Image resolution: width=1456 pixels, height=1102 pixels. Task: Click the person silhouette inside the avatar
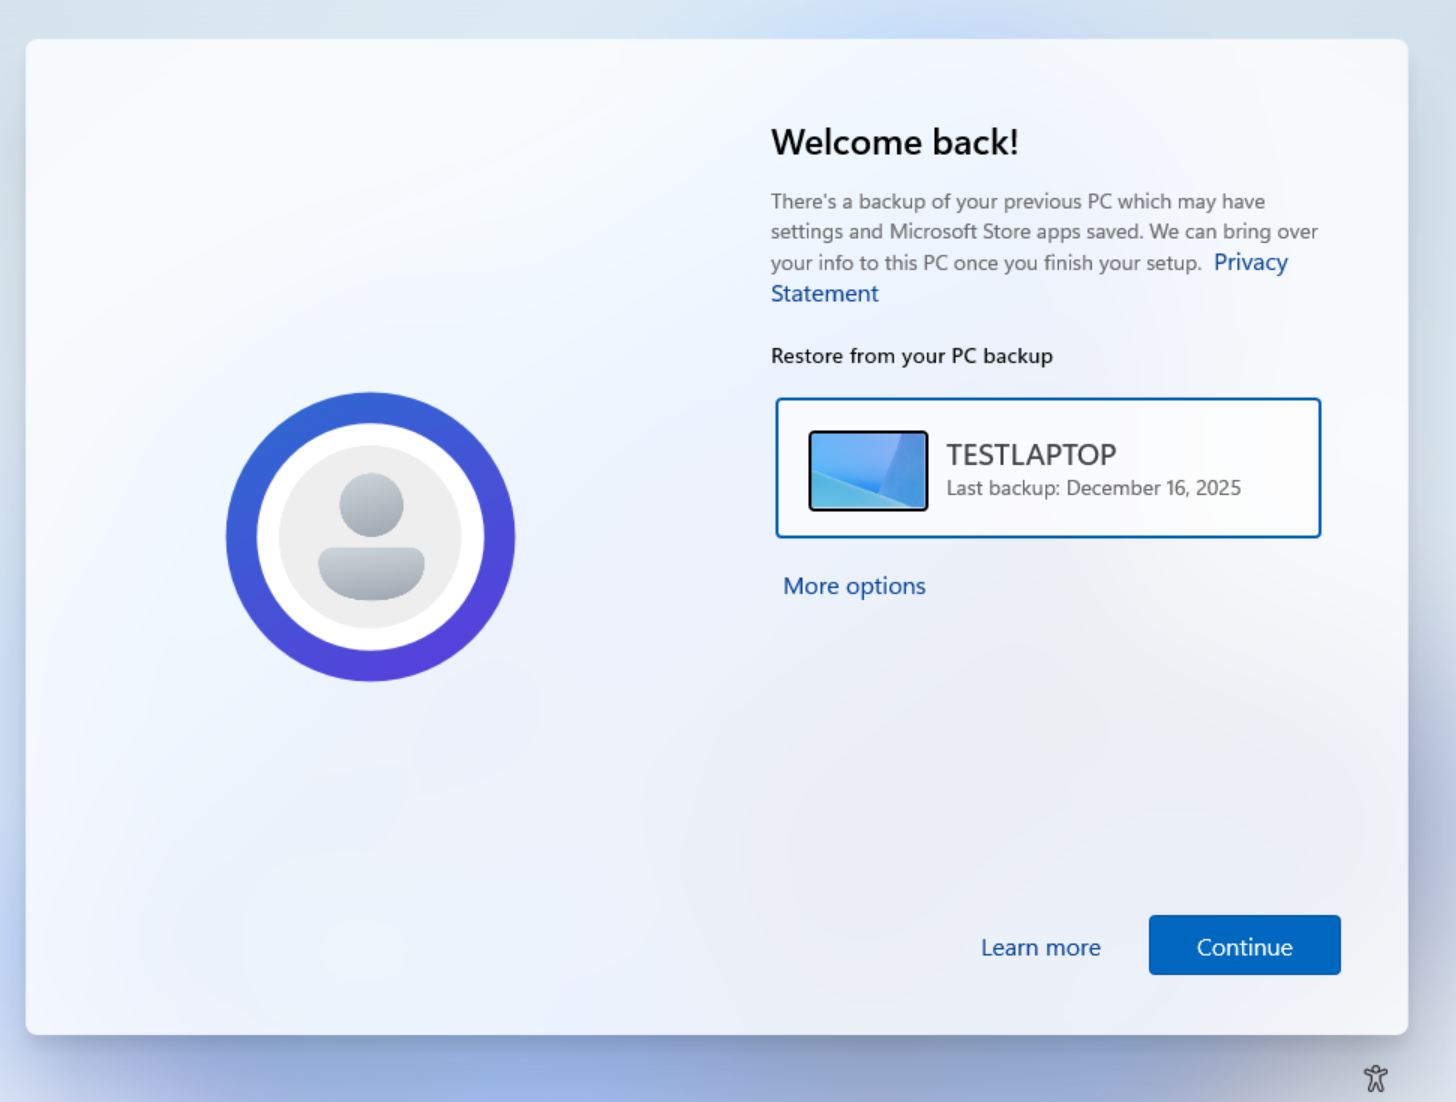coord(370,536)
